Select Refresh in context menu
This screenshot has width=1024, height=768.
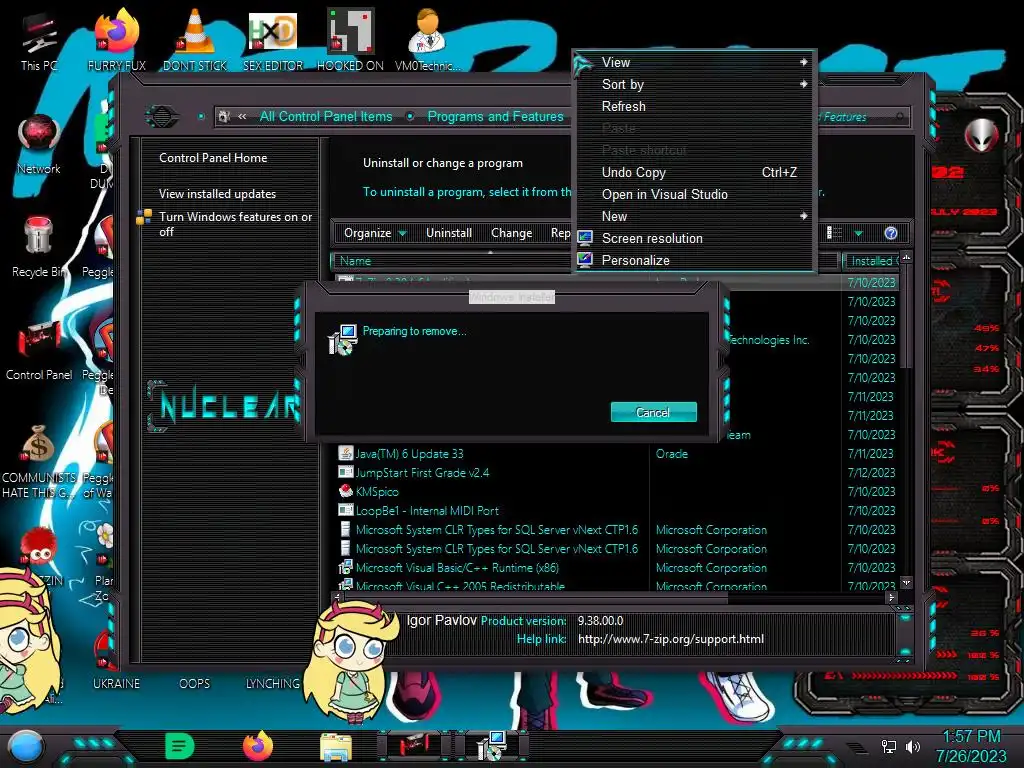tap(695, 106)
